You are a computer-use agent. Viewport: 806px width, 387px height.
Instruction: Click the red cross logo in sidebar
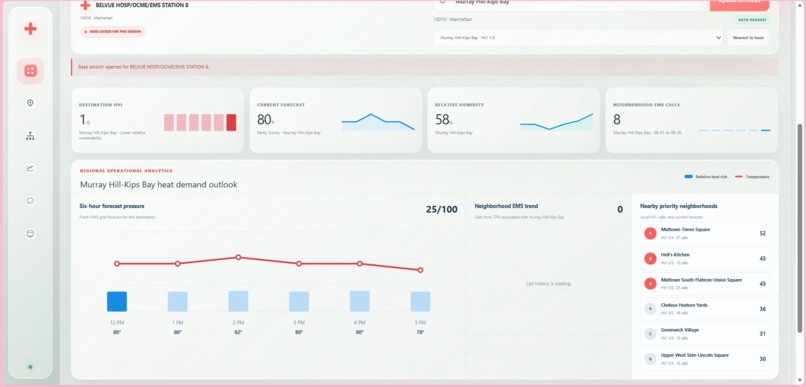click(30, 29)
